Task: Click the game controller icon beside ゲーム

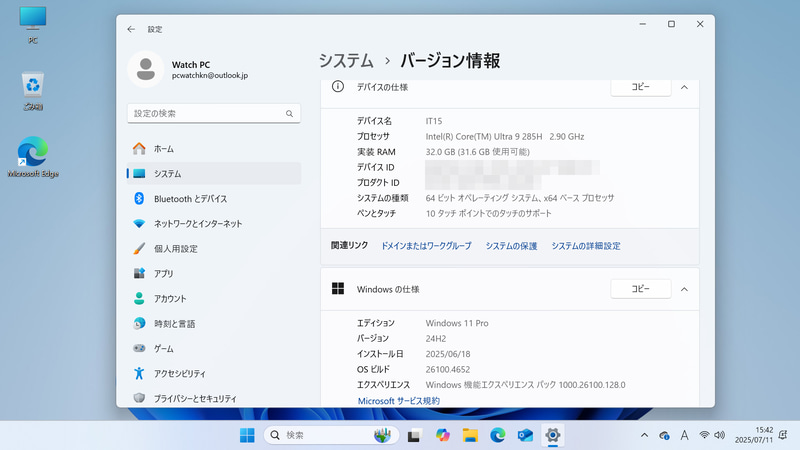Action: click(139, 348)
